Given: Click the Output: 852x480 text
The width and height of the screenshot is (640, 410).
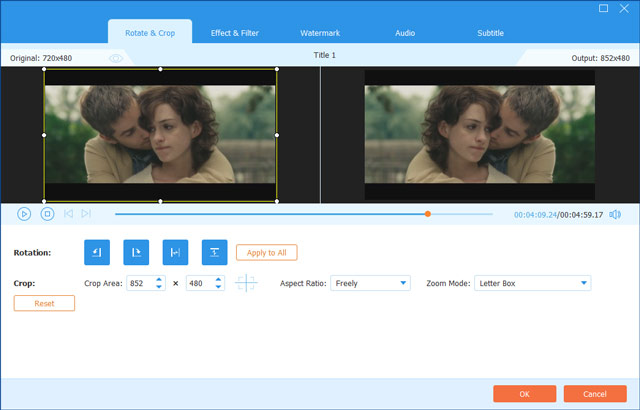Looking at the screenshot, I should [600, 58].
